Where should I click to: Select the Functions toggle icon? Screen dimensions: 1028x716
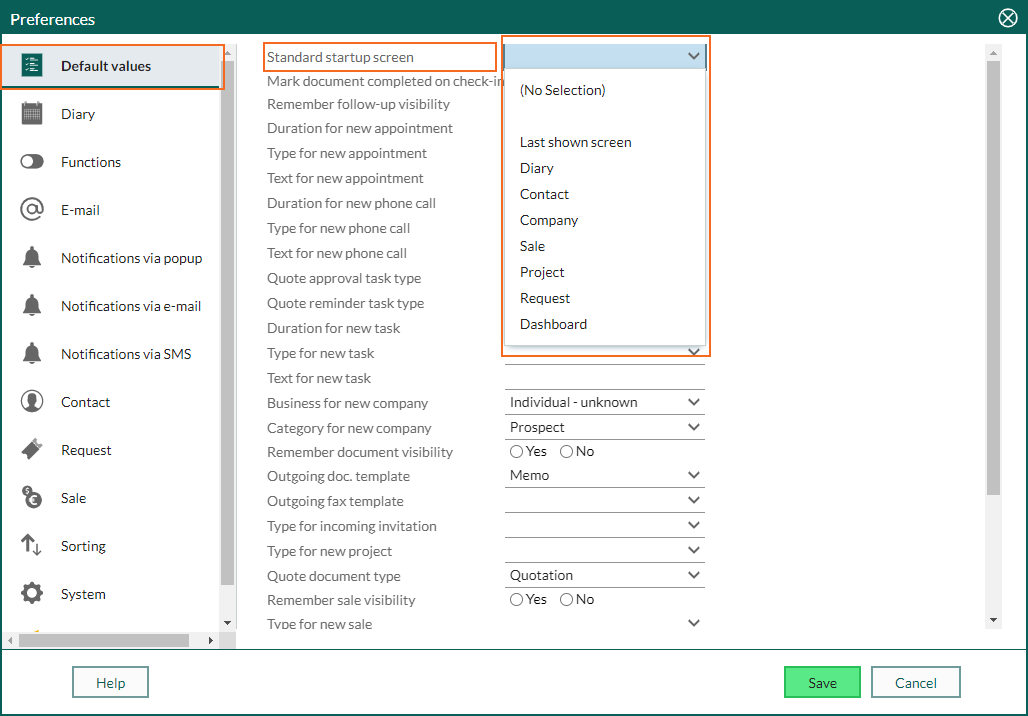tap(31, 161)
